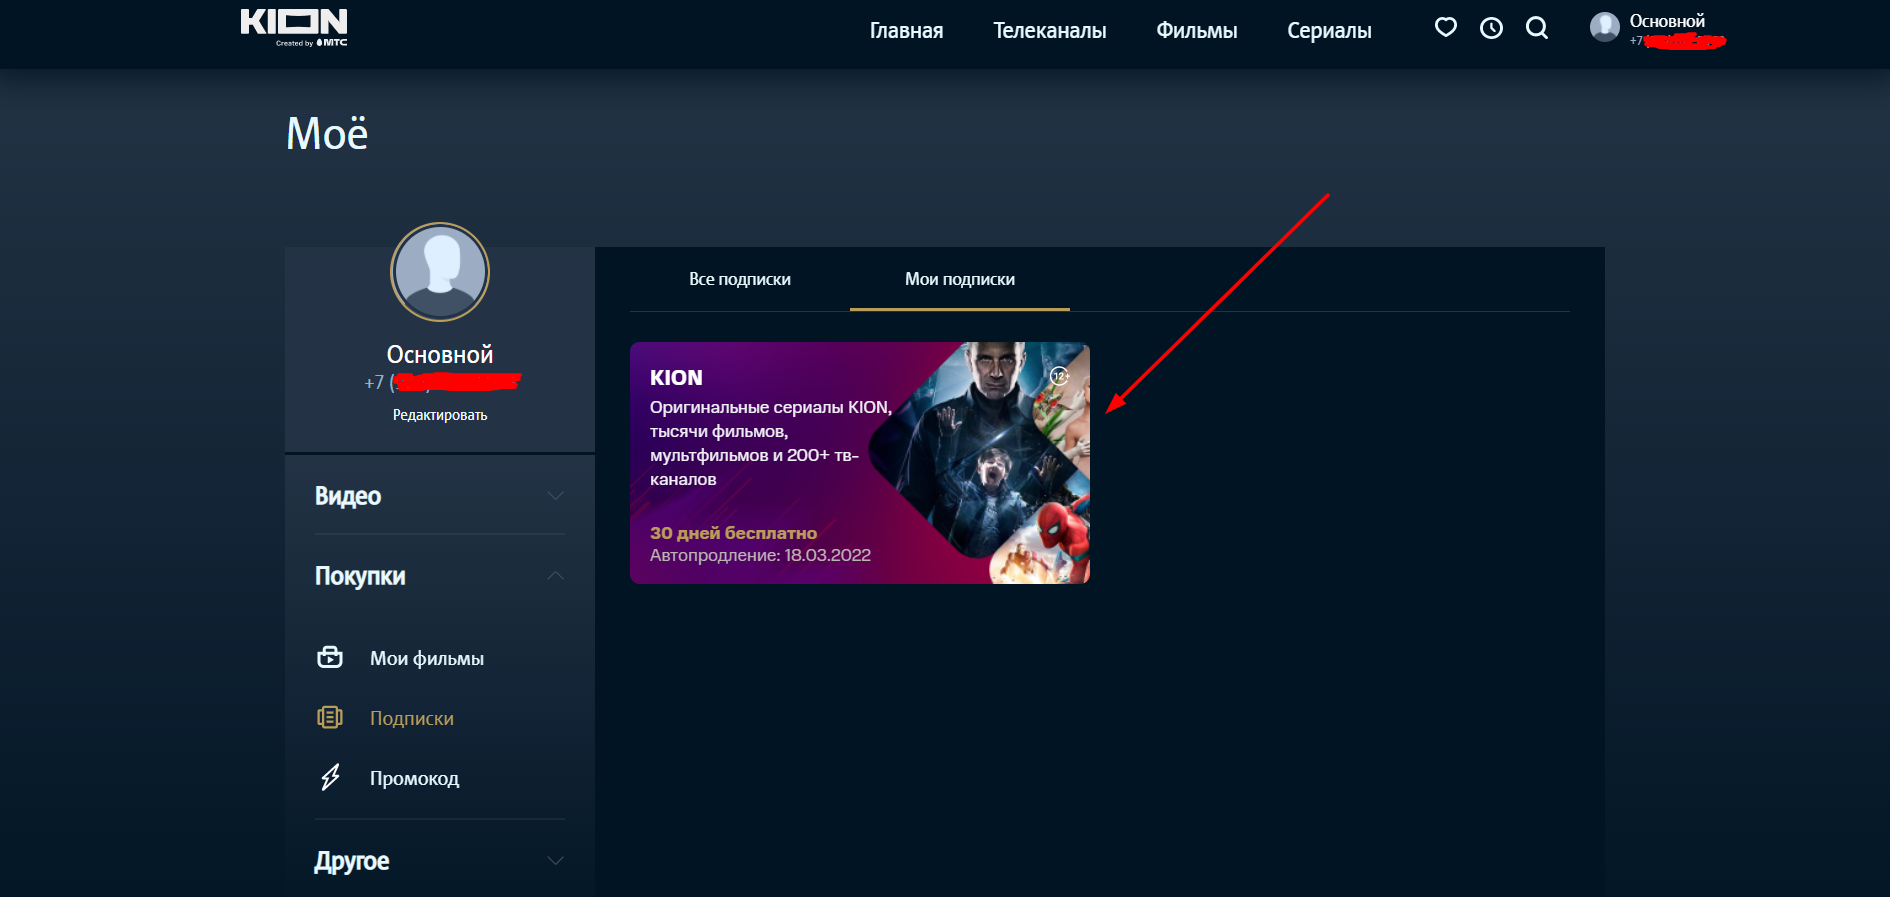Click the Промокод lightning icon
This screenshot has width=1890, height=897.
(330, 778)
